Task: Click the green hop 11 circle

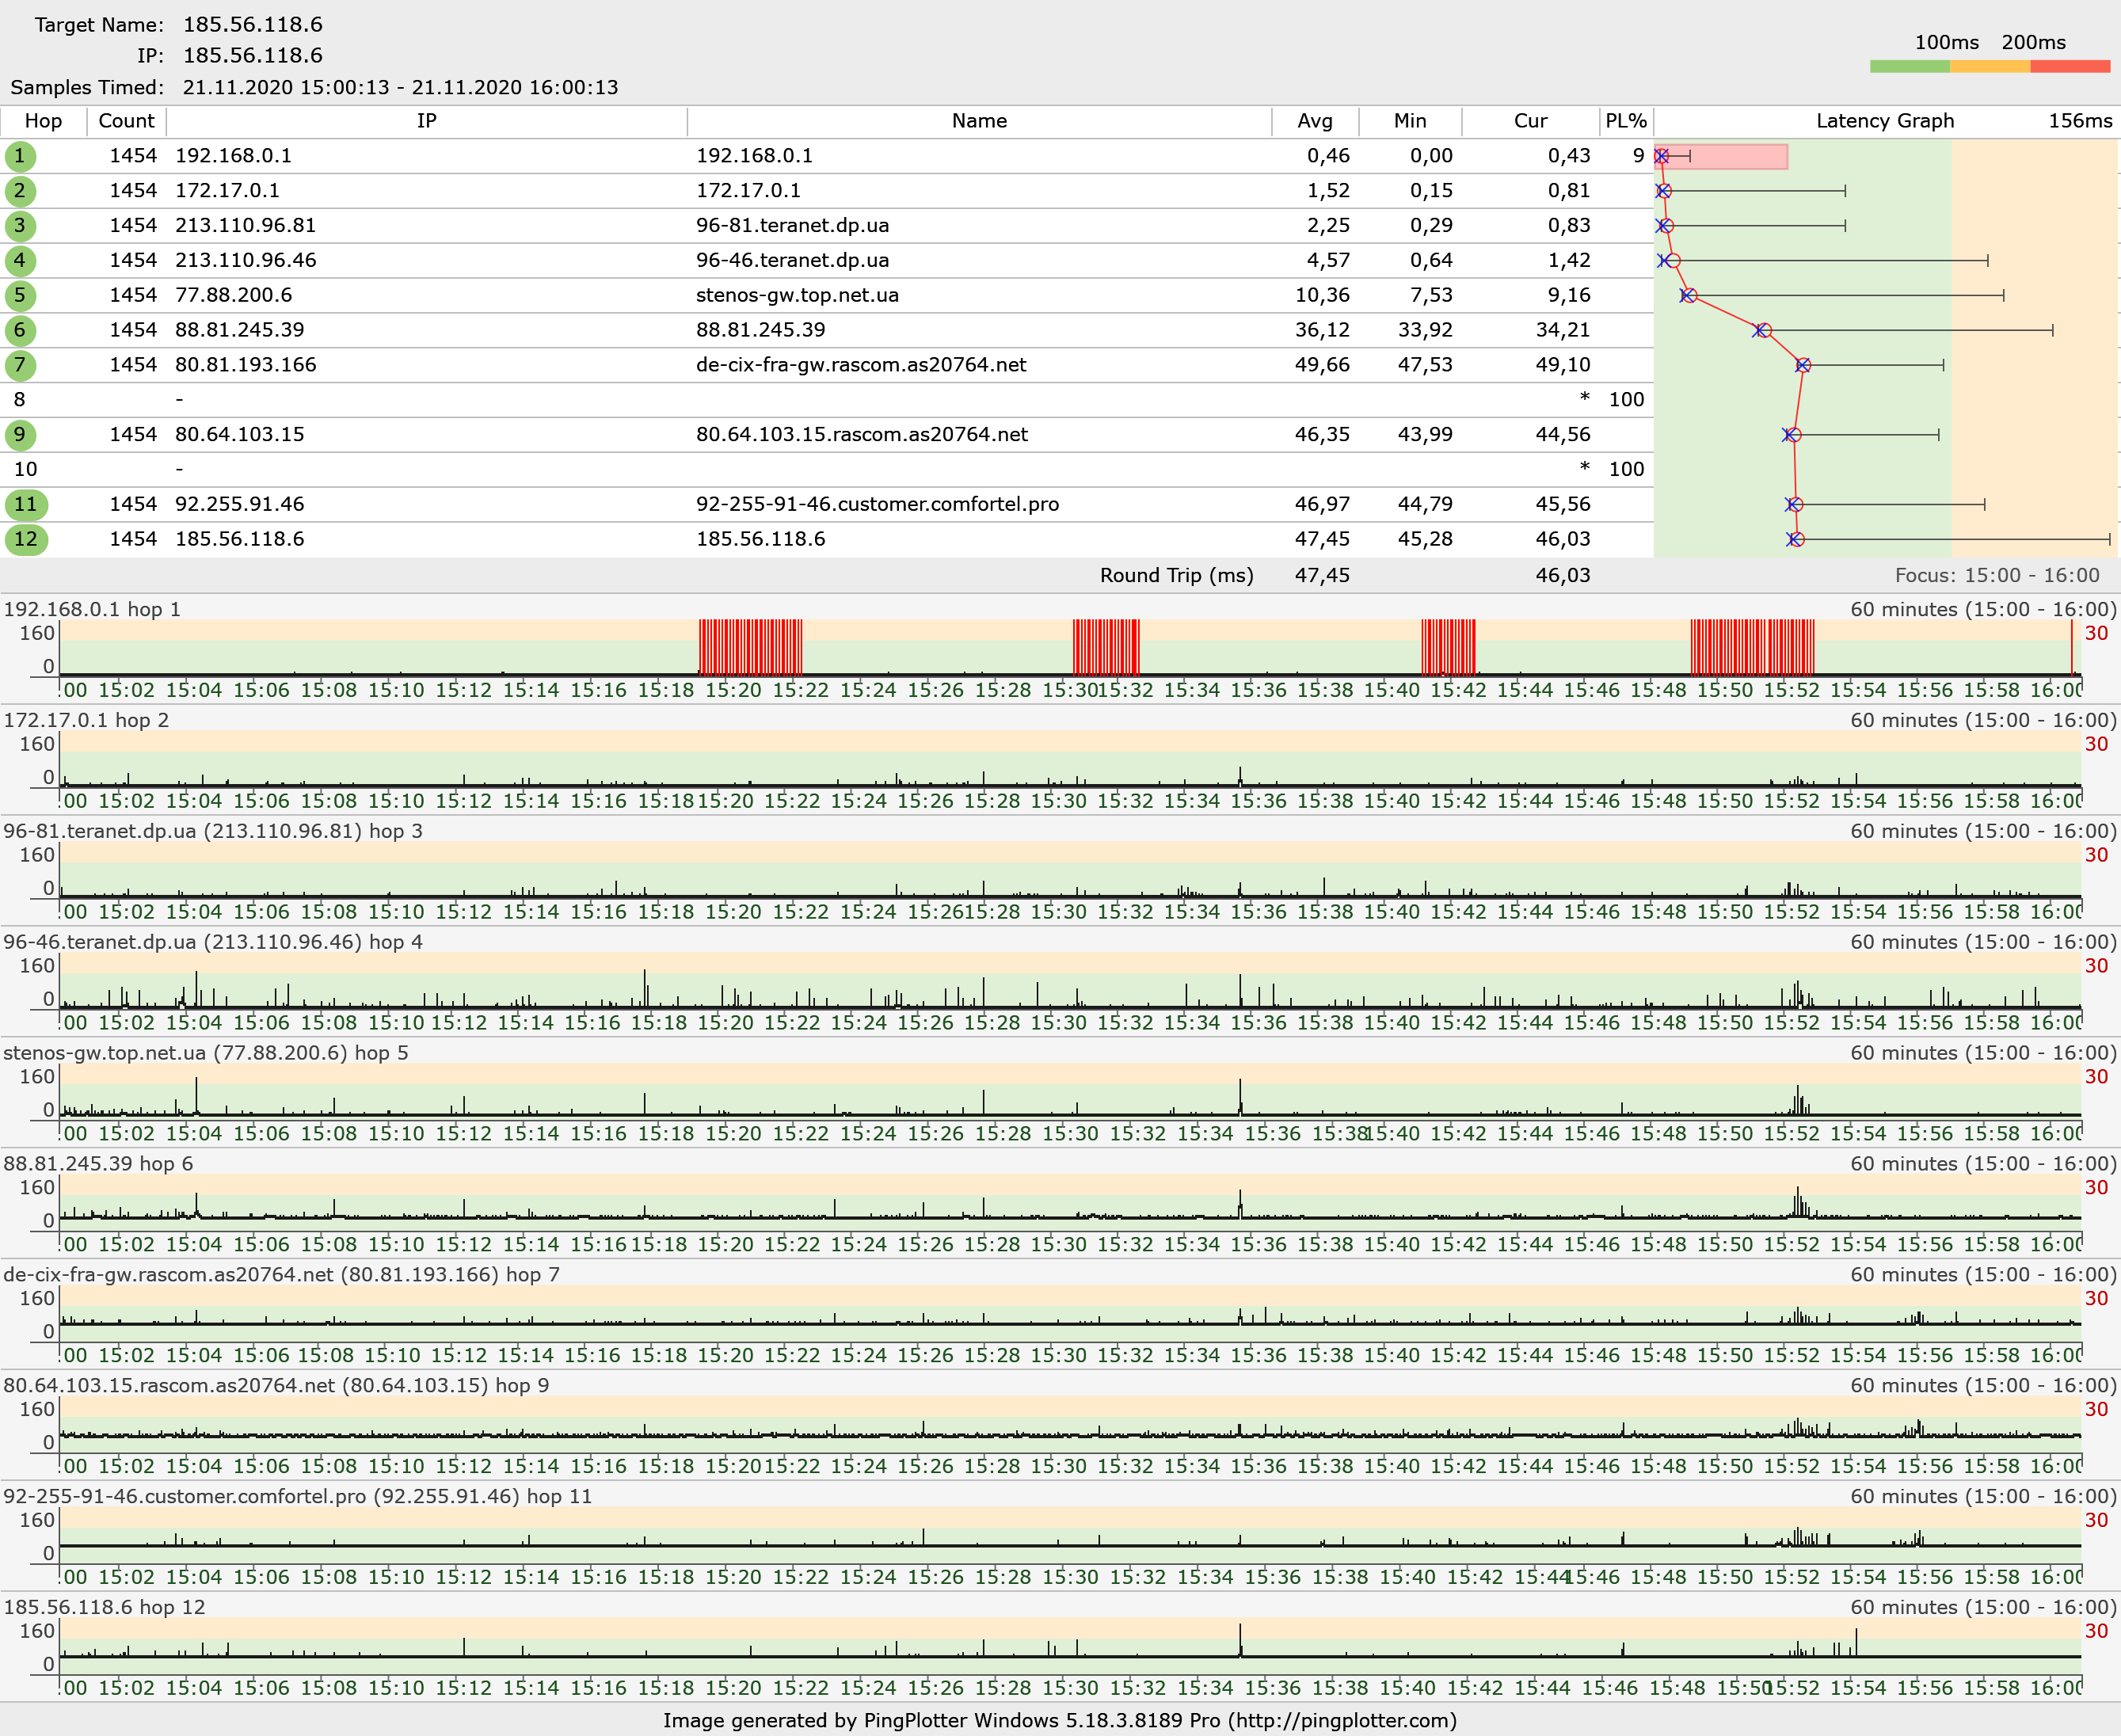Action: [x=26, y=505]
